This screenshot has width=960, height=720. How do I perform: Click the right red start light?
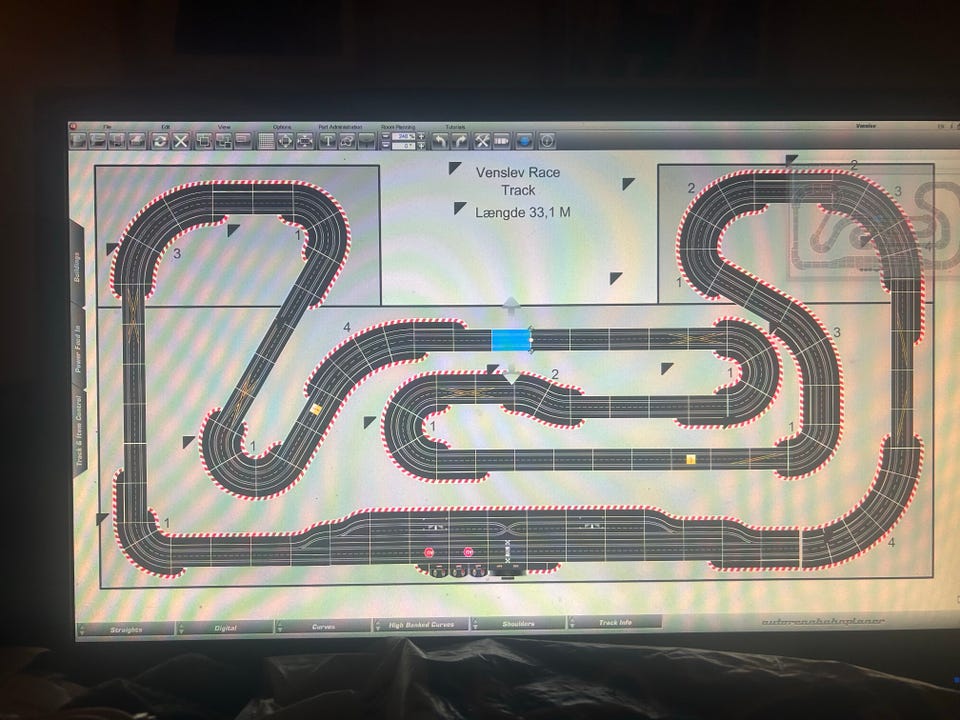click(468, 552)
